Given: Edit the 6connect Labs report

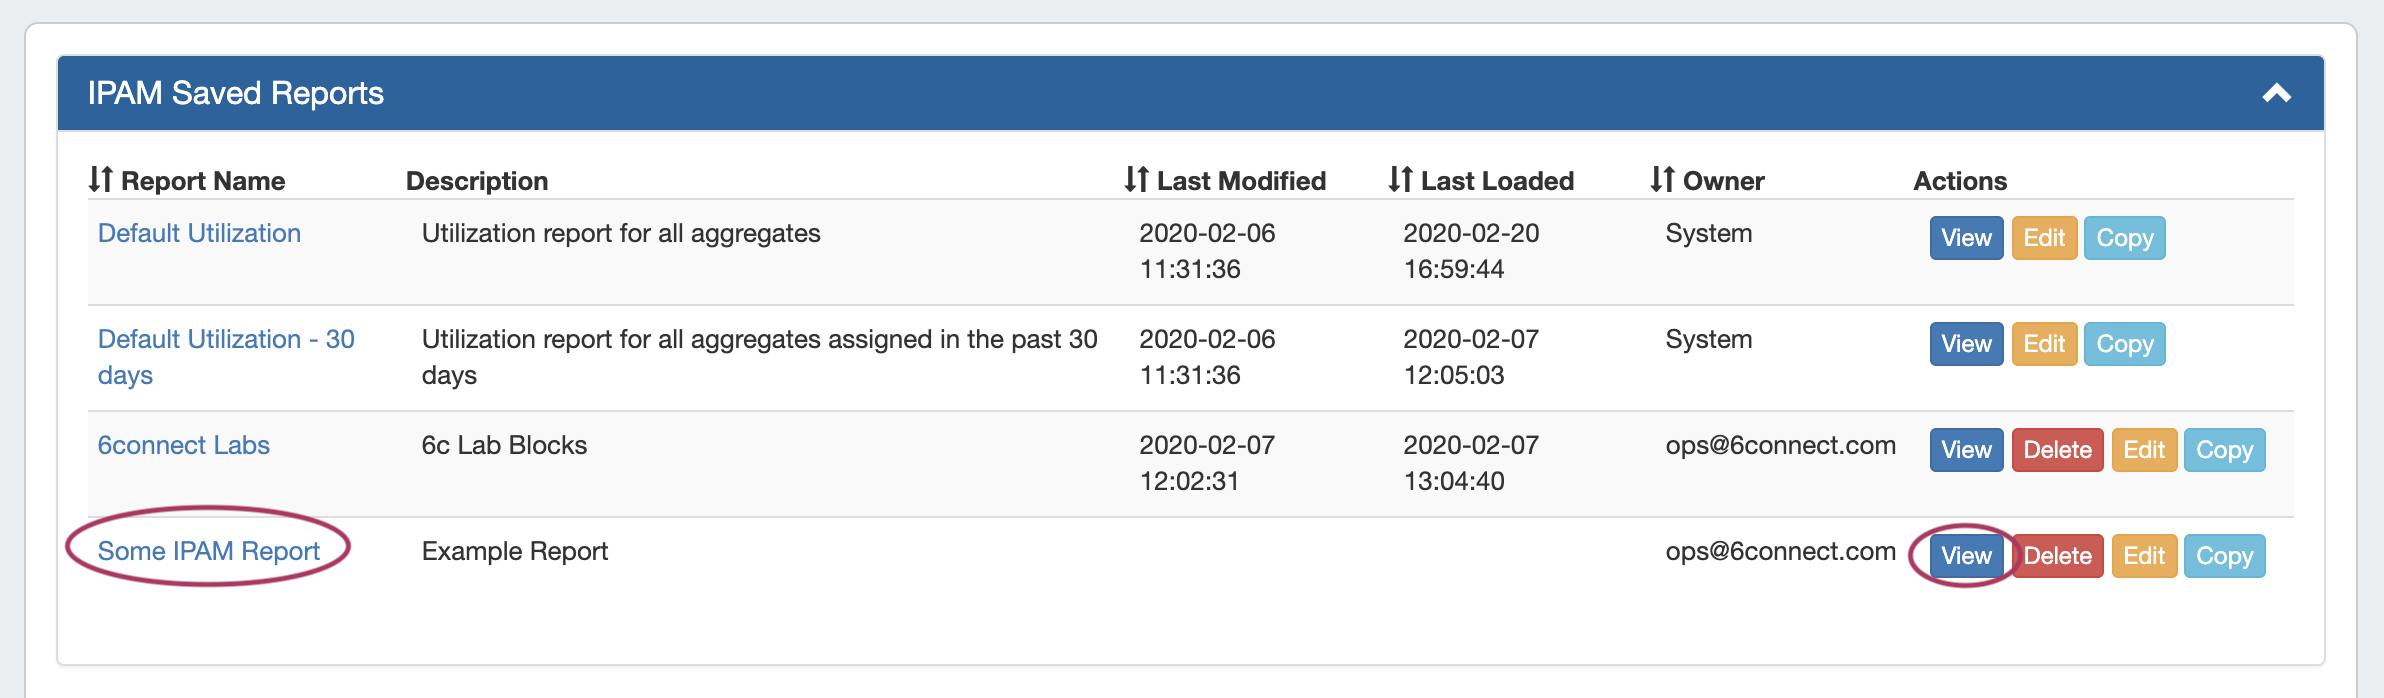Looking at the screenshot, I should point(2144,450).
